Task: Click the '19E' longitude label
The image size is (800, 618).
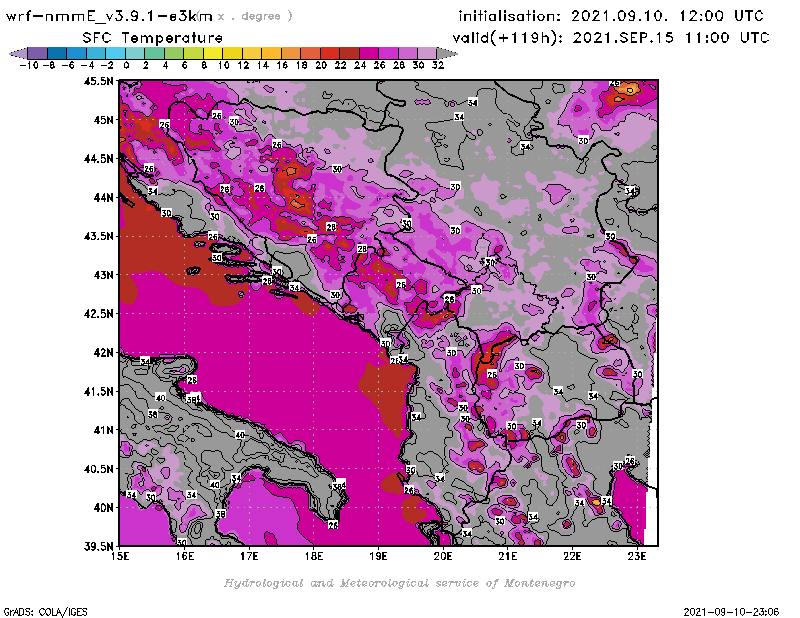Action: pyautogui.click(x=379, y=556)
